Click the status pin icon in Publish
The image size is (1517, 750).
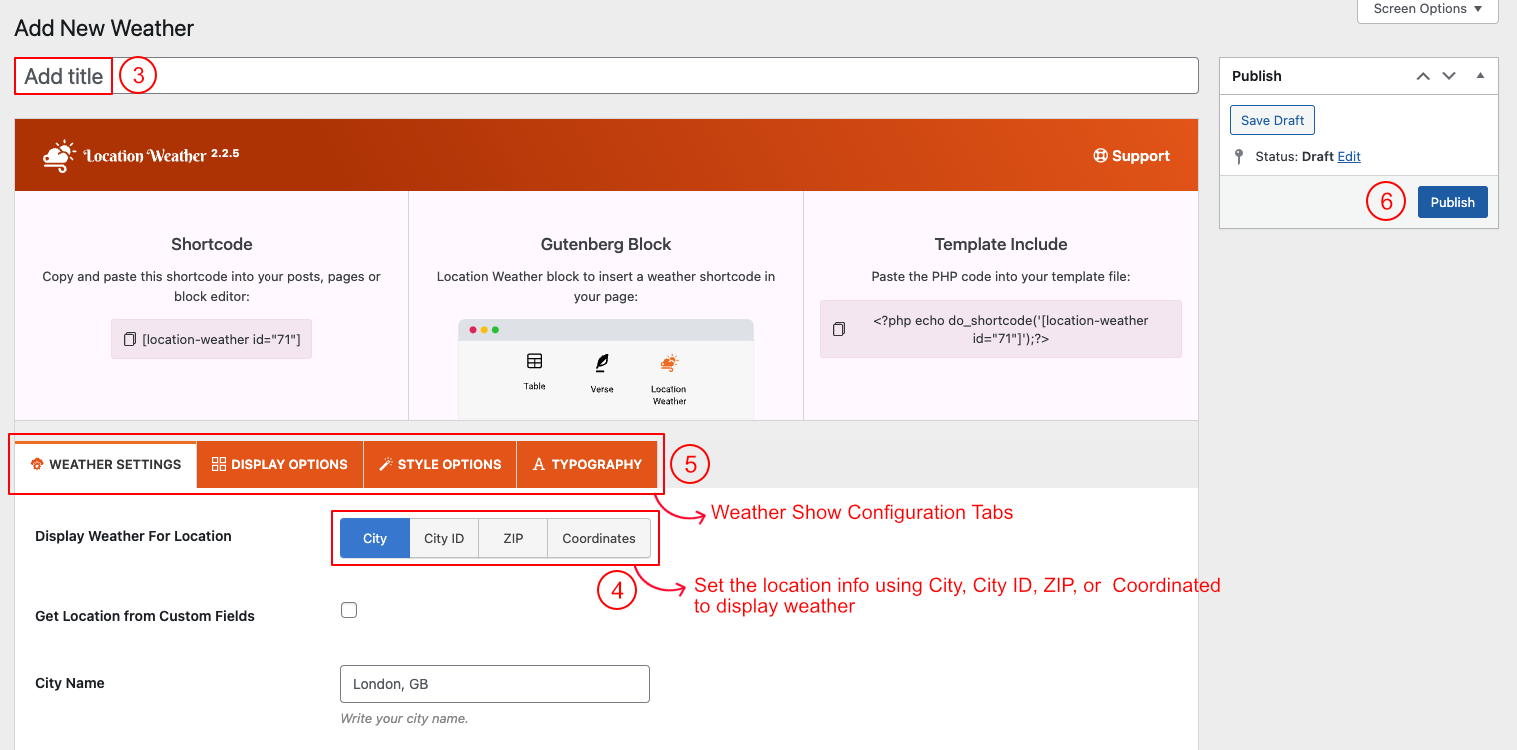pyautogui.click(x=1240, y=157)
